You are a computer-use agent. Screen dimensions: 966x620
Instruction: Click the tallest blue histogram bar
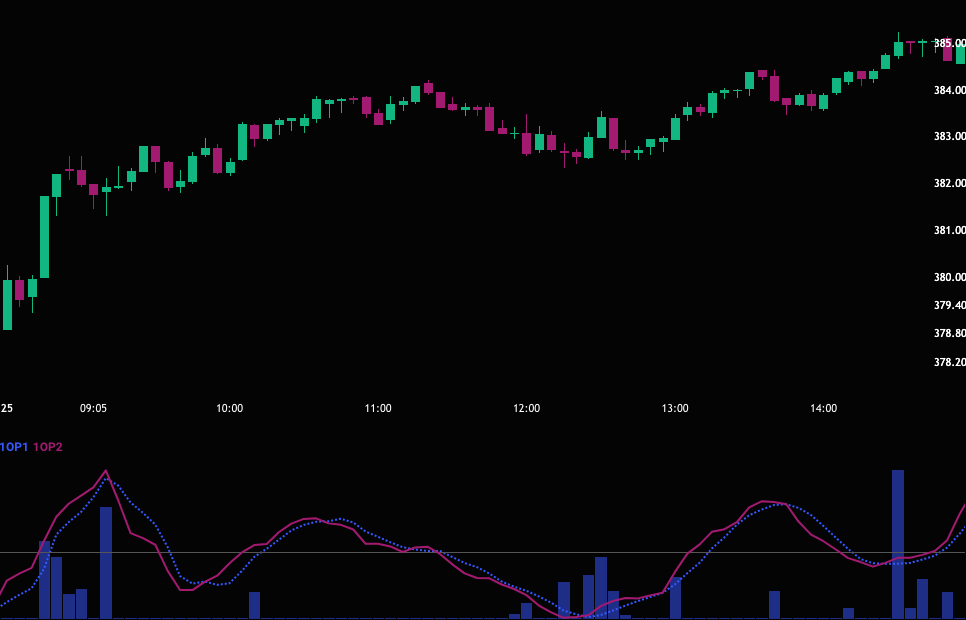click(898, 544)
